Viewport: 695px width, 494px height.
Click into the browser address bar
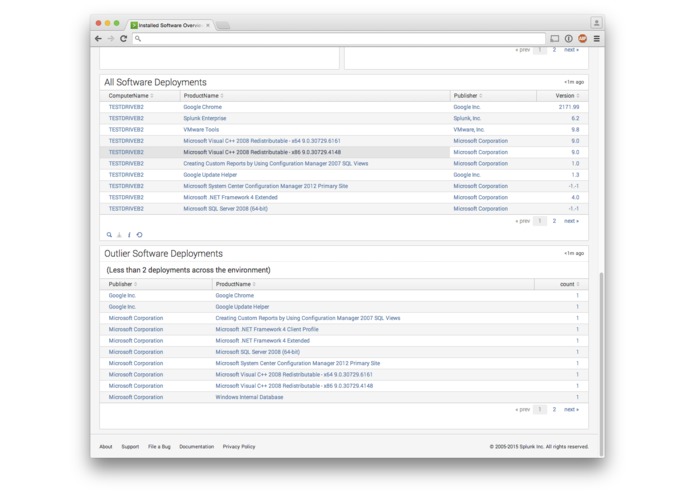coord(339,39)
